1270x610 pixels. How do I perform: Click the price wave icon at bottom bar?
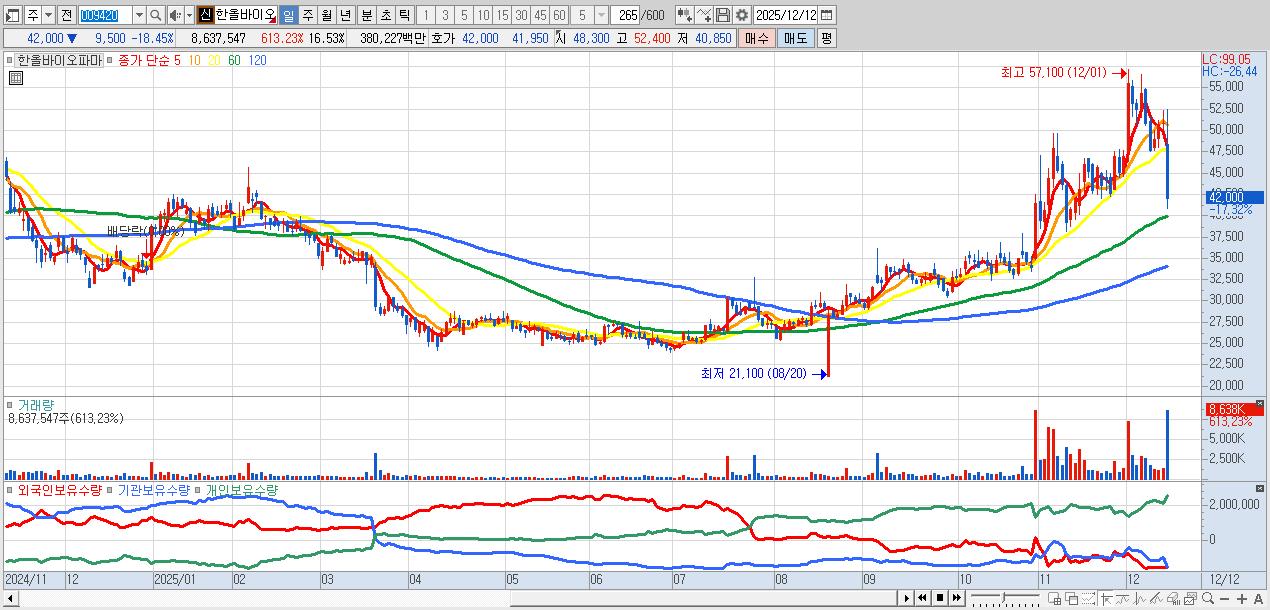click(1140, 598)
